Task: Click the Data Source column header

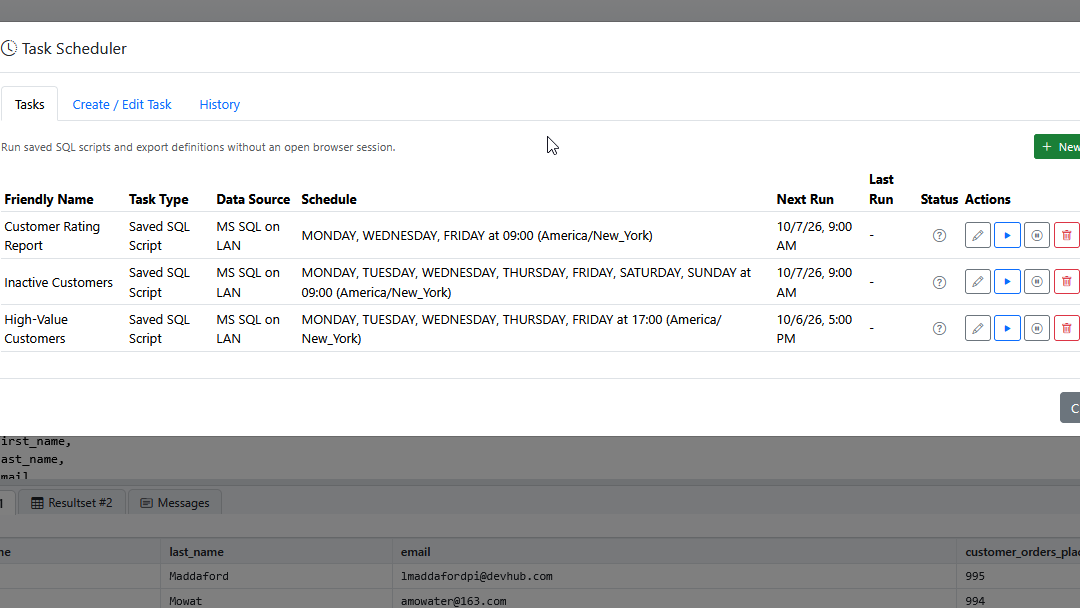Action: click(253, 199)
